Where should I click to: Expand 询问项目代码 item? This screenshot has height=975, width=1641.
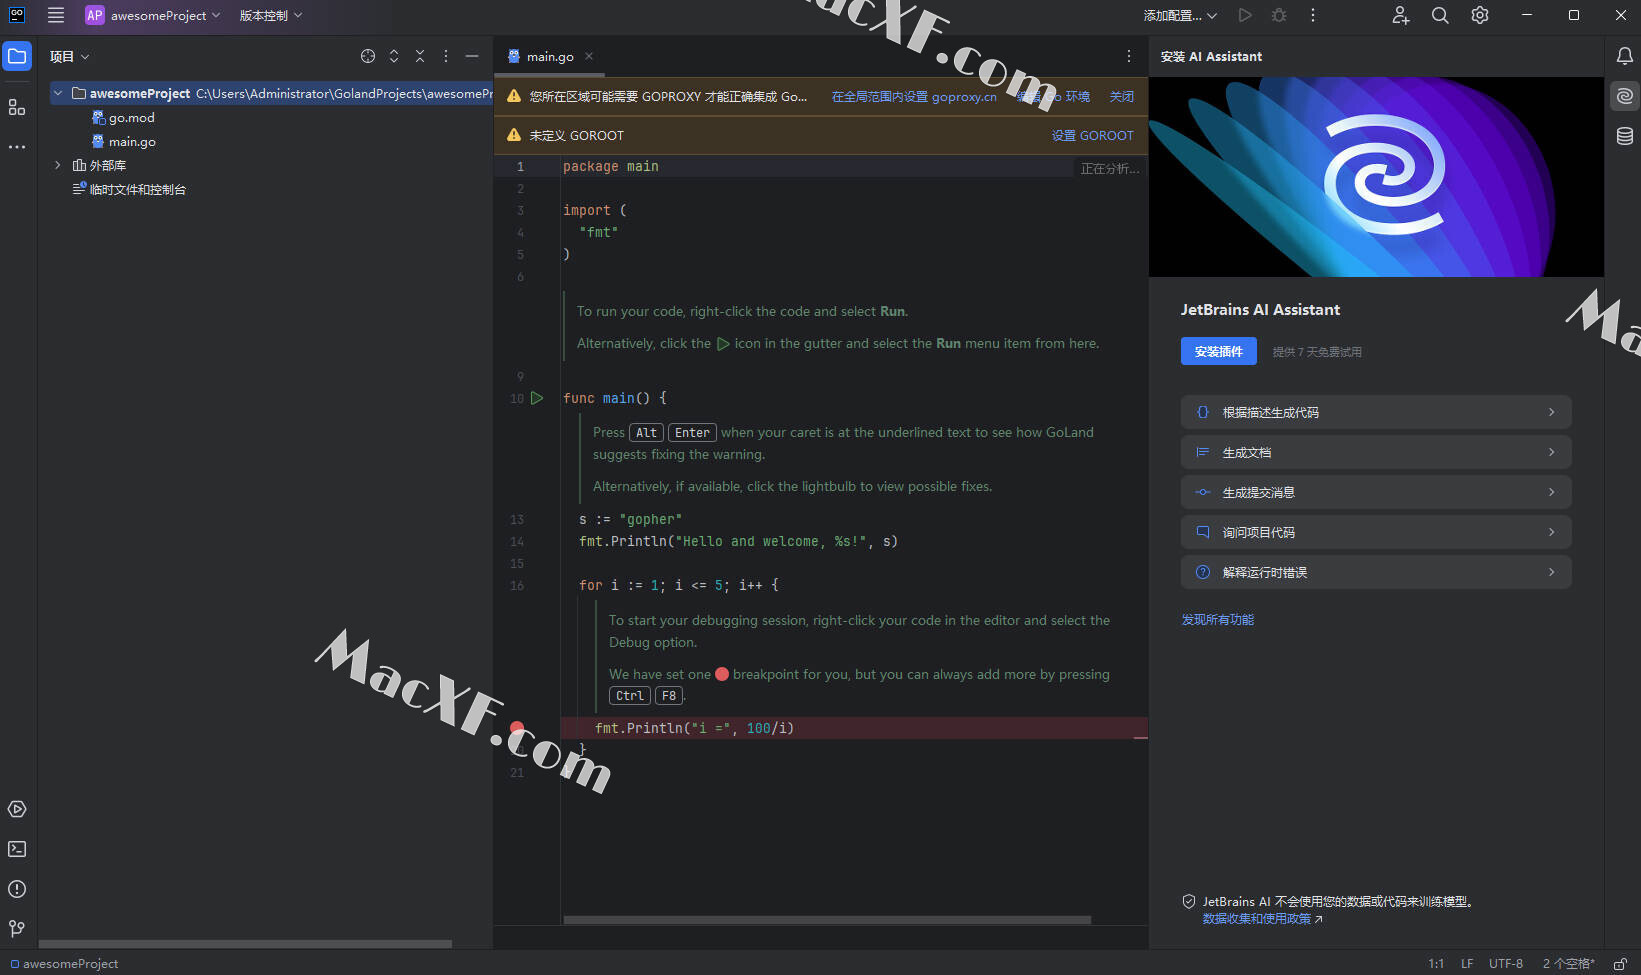tap(1376, 532)
